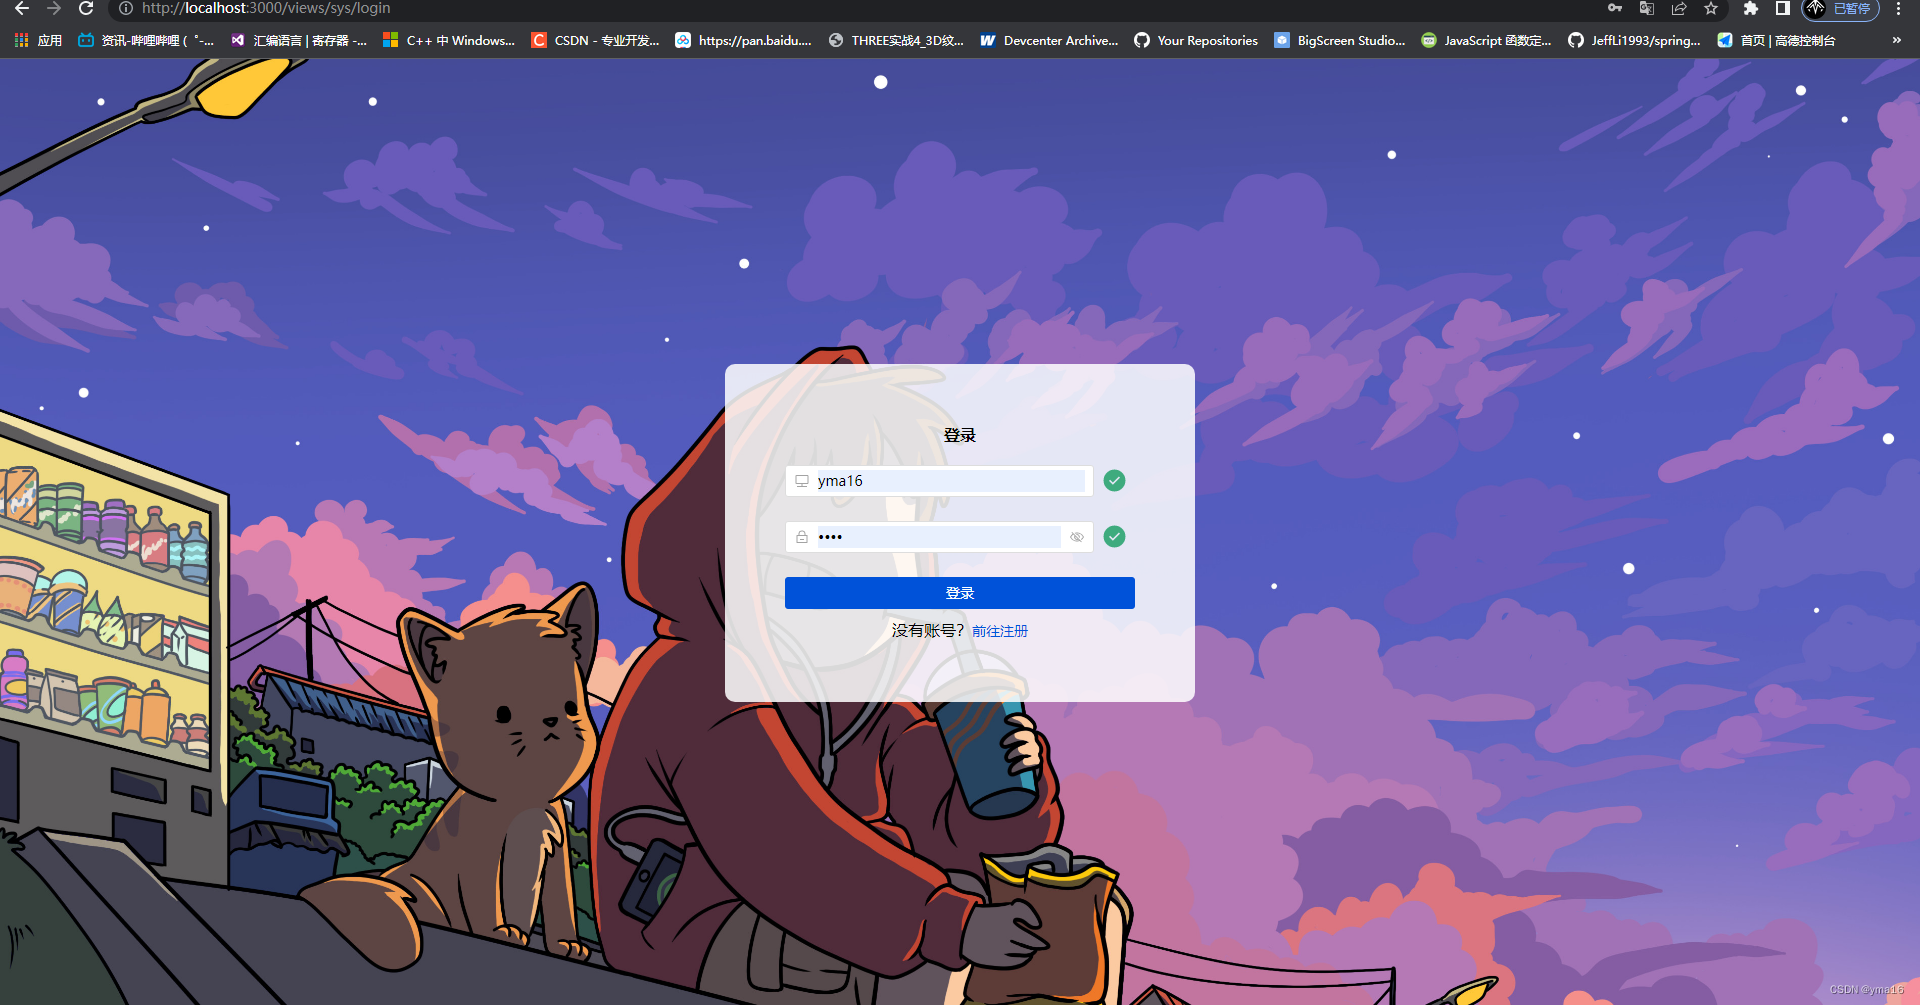
Task: Open the JeffLi1993/spring bookmark
Action: tap(1635, 40)
